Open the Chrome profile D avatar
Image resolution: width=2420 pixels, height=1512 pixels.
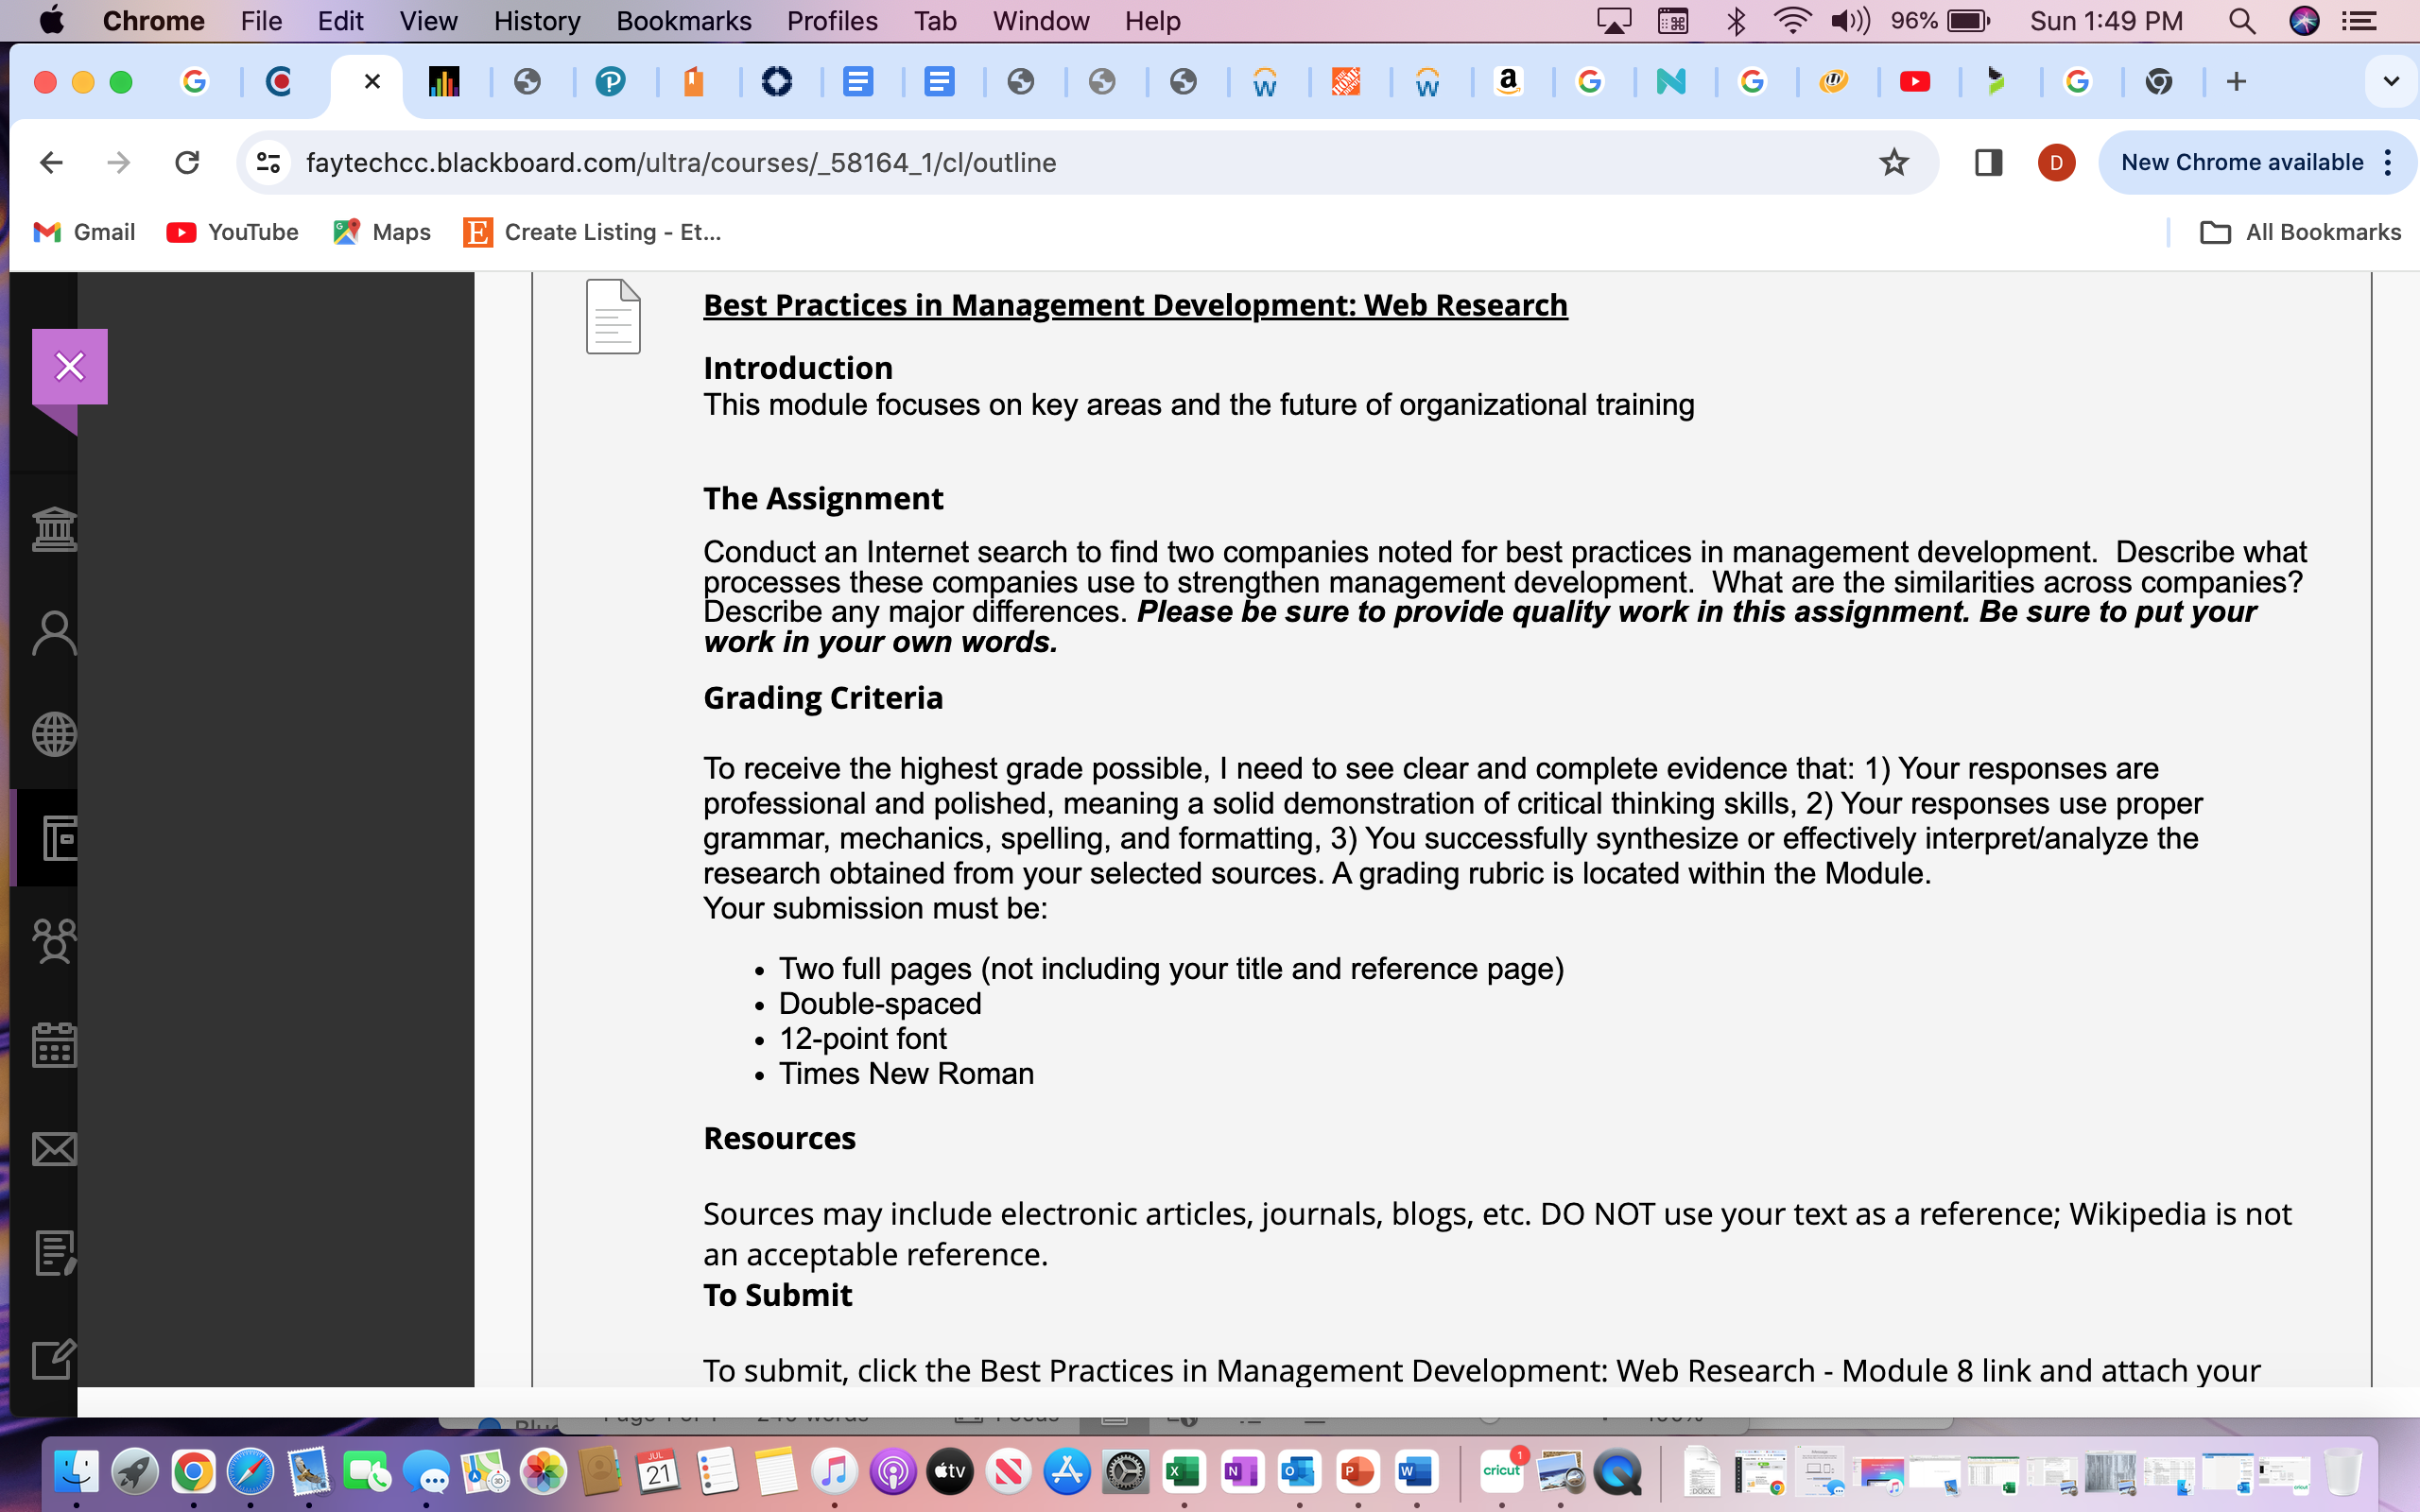tap(2056, 162)
